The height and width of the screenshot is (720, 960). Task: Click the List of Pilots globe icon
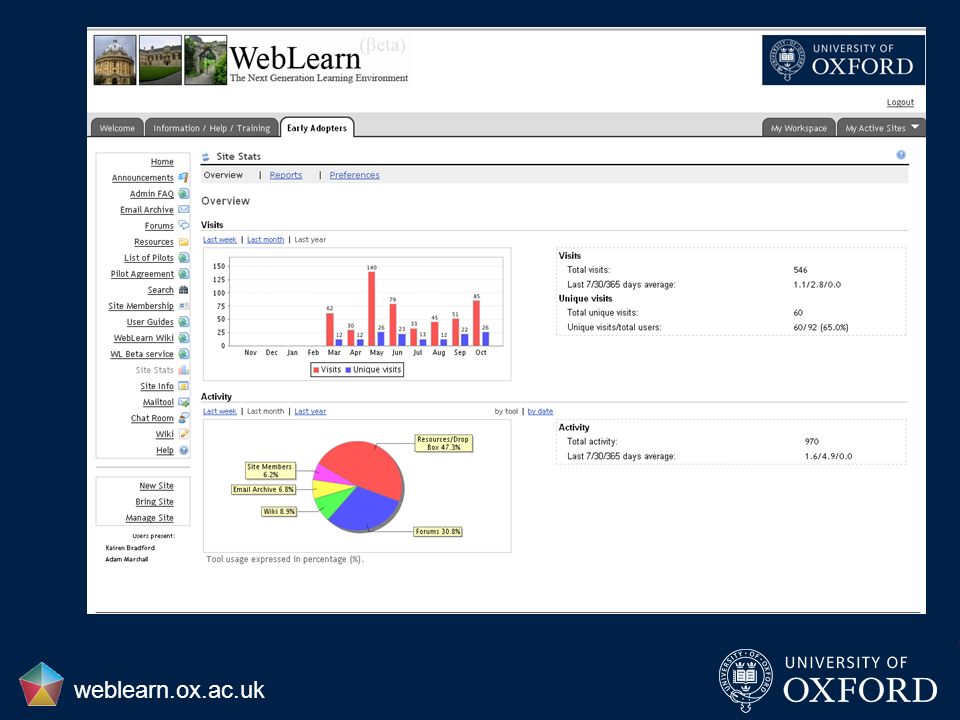coord(183,258)
